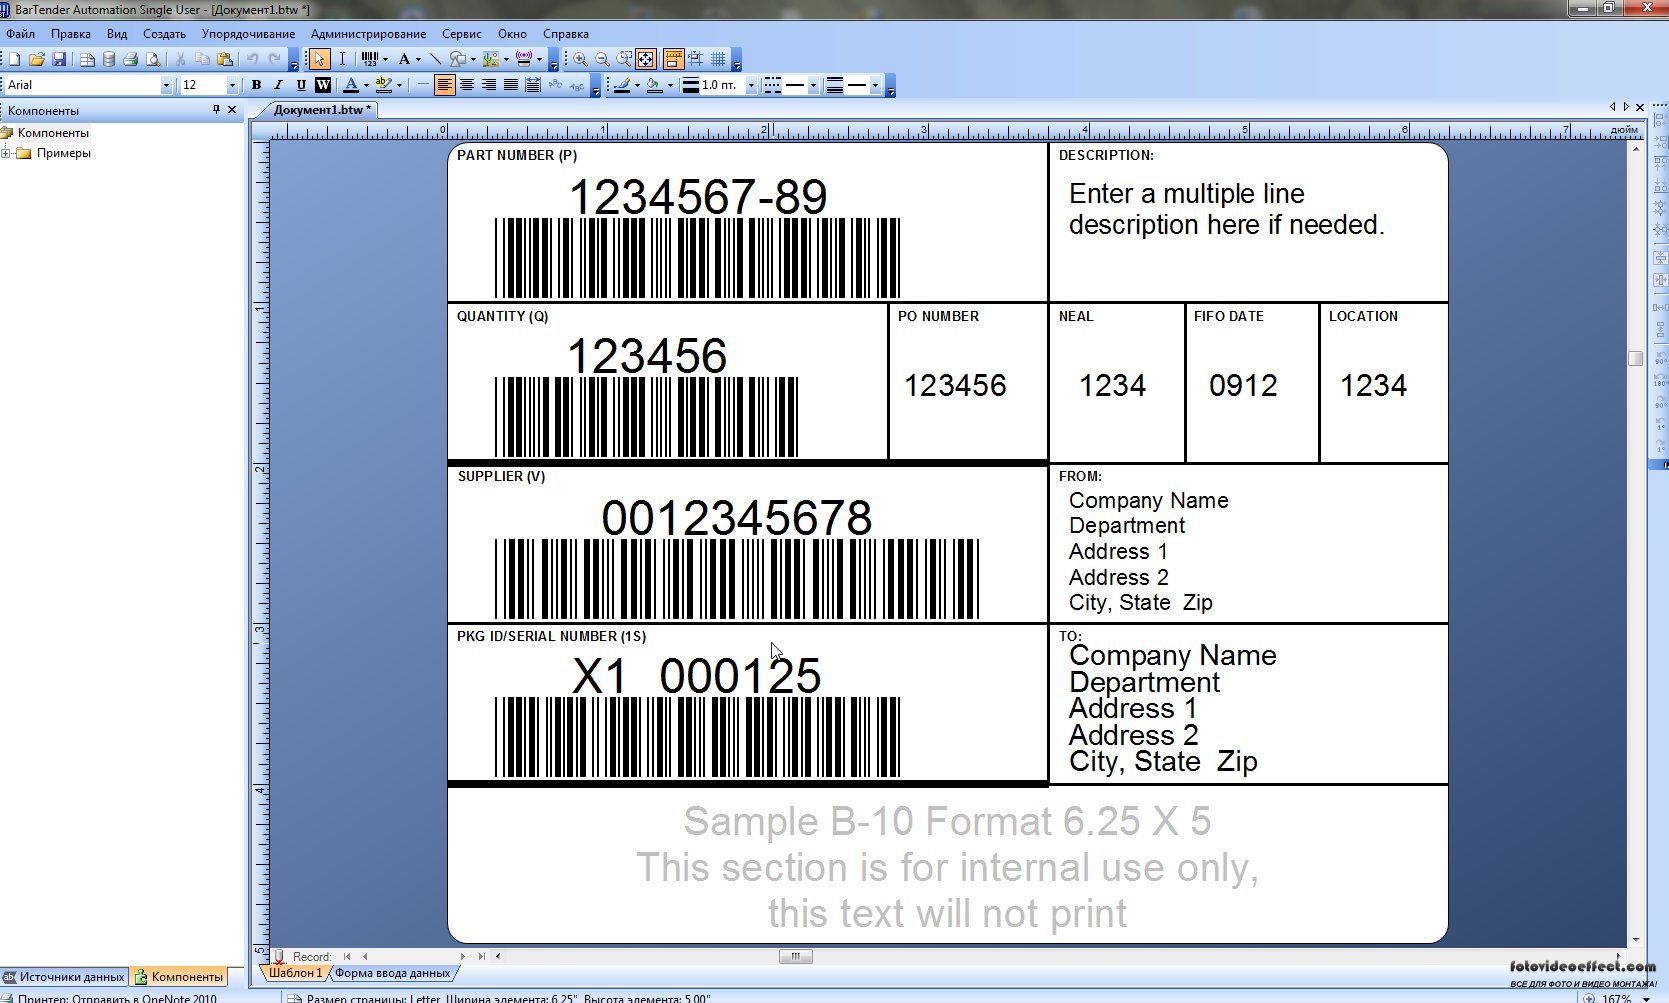Create a new document via toolbar icon
Screen dimensions: 1669x1003
tap(14, 59)
